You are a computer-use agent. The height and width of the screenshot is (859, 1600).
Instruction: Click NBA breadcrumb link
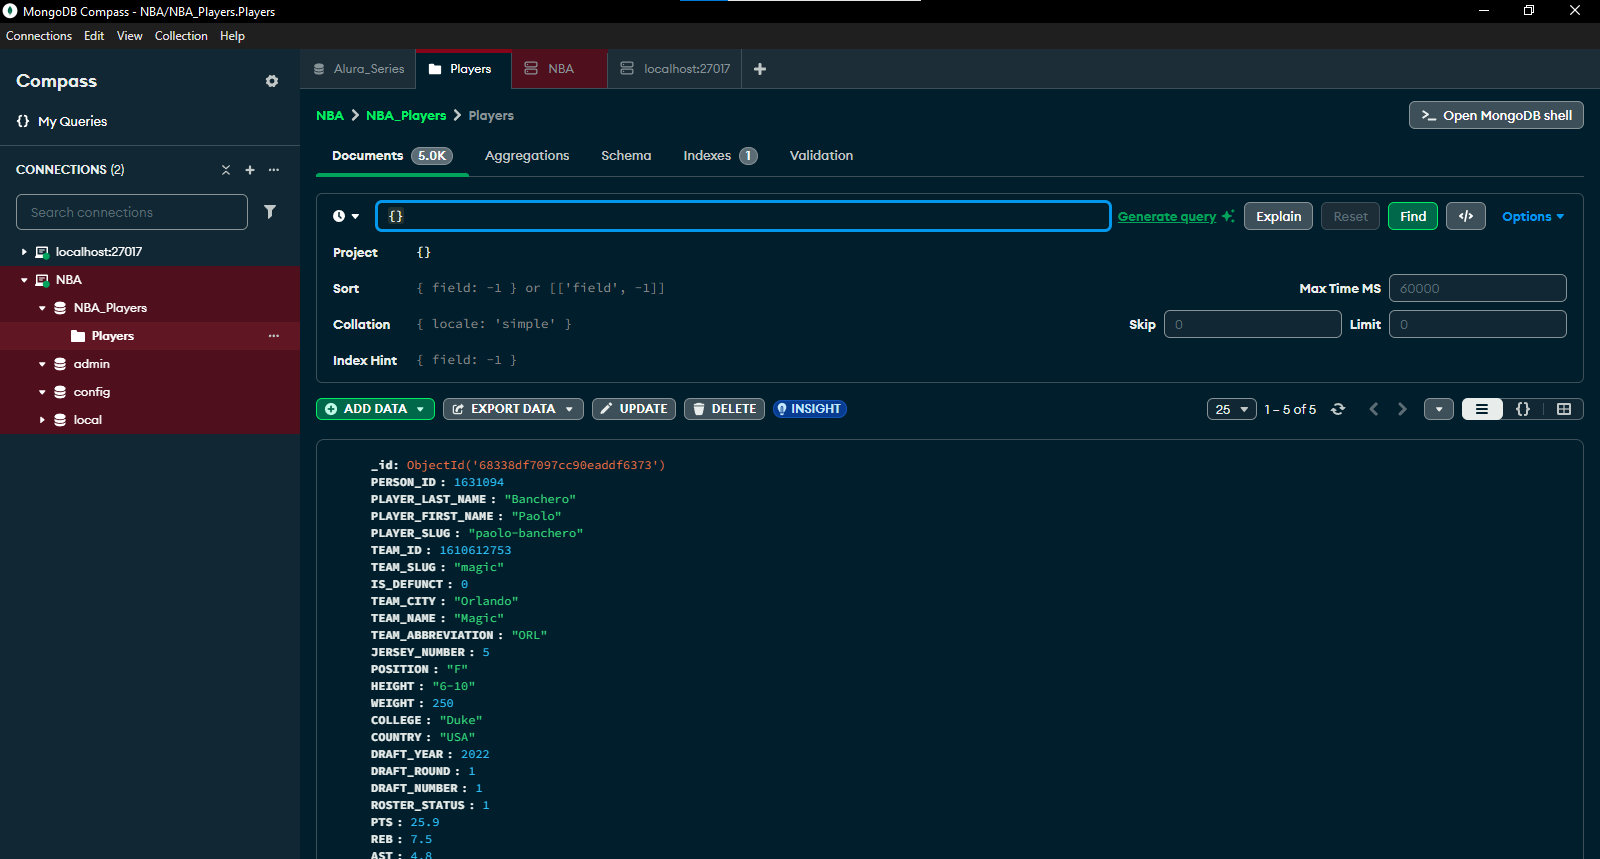point(330,116)
